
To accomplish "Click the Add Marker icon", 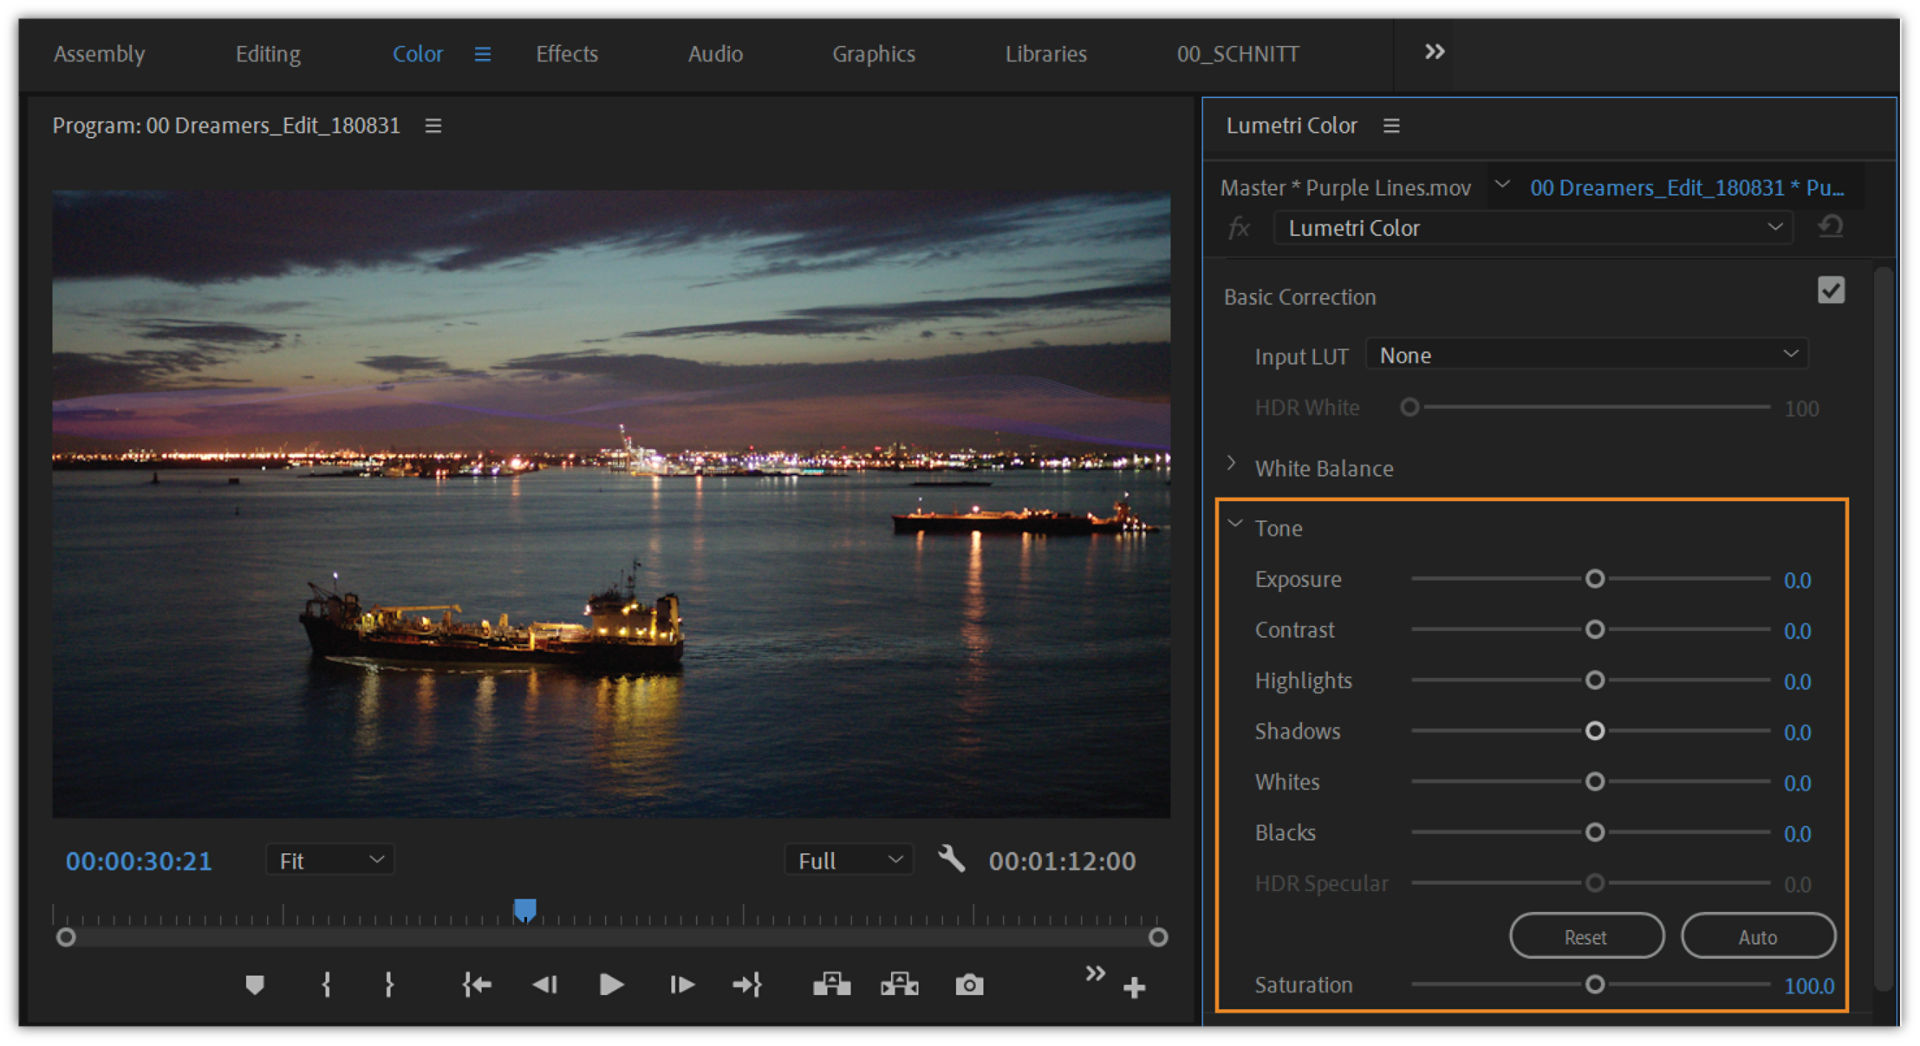I will tap(254, 985).
